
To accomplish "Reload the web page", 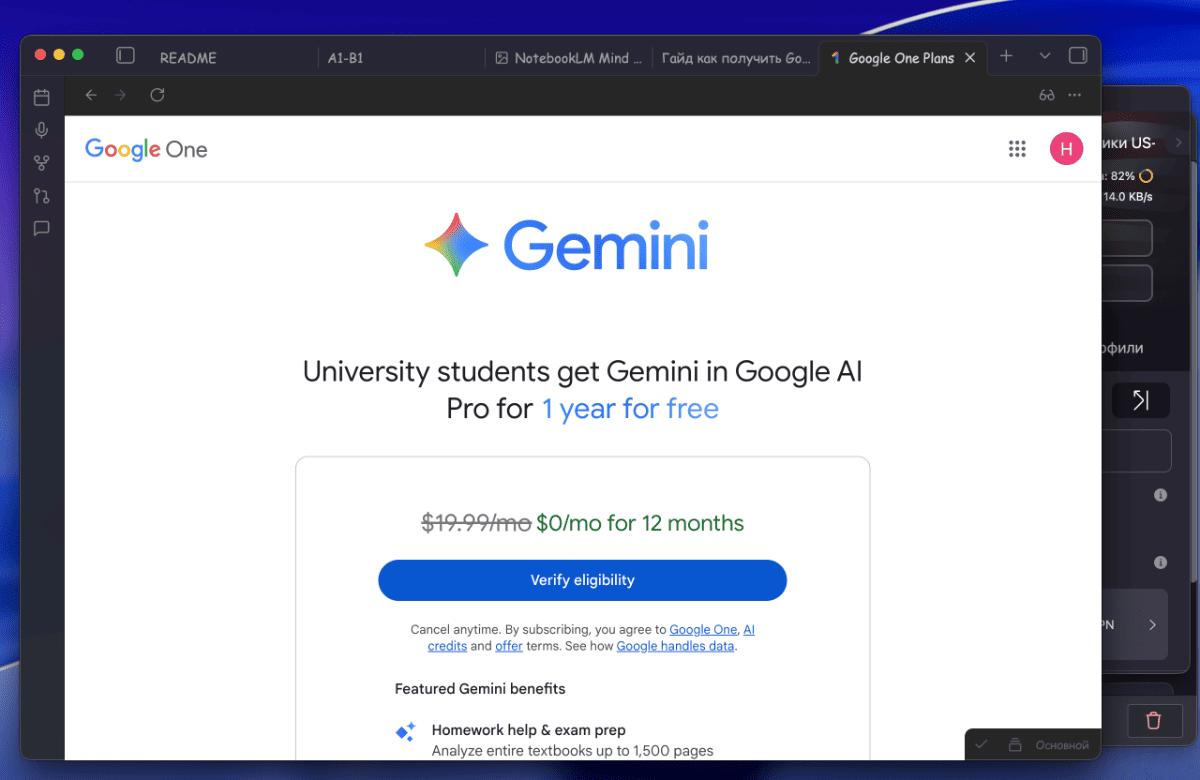I will (157, 95).
